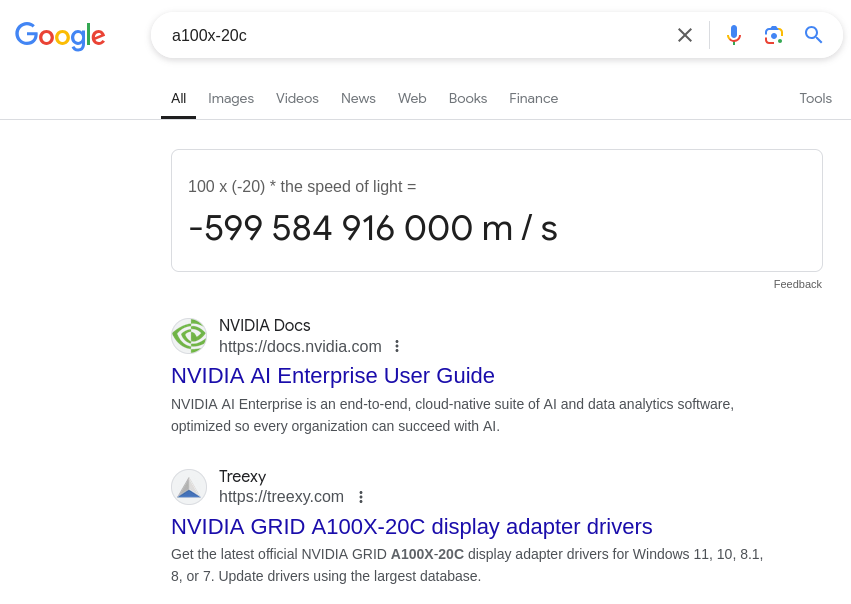The width and height of the screenshot is (851, 604).
Task: Click the Feedback link below the calculator
Action: 798,284
